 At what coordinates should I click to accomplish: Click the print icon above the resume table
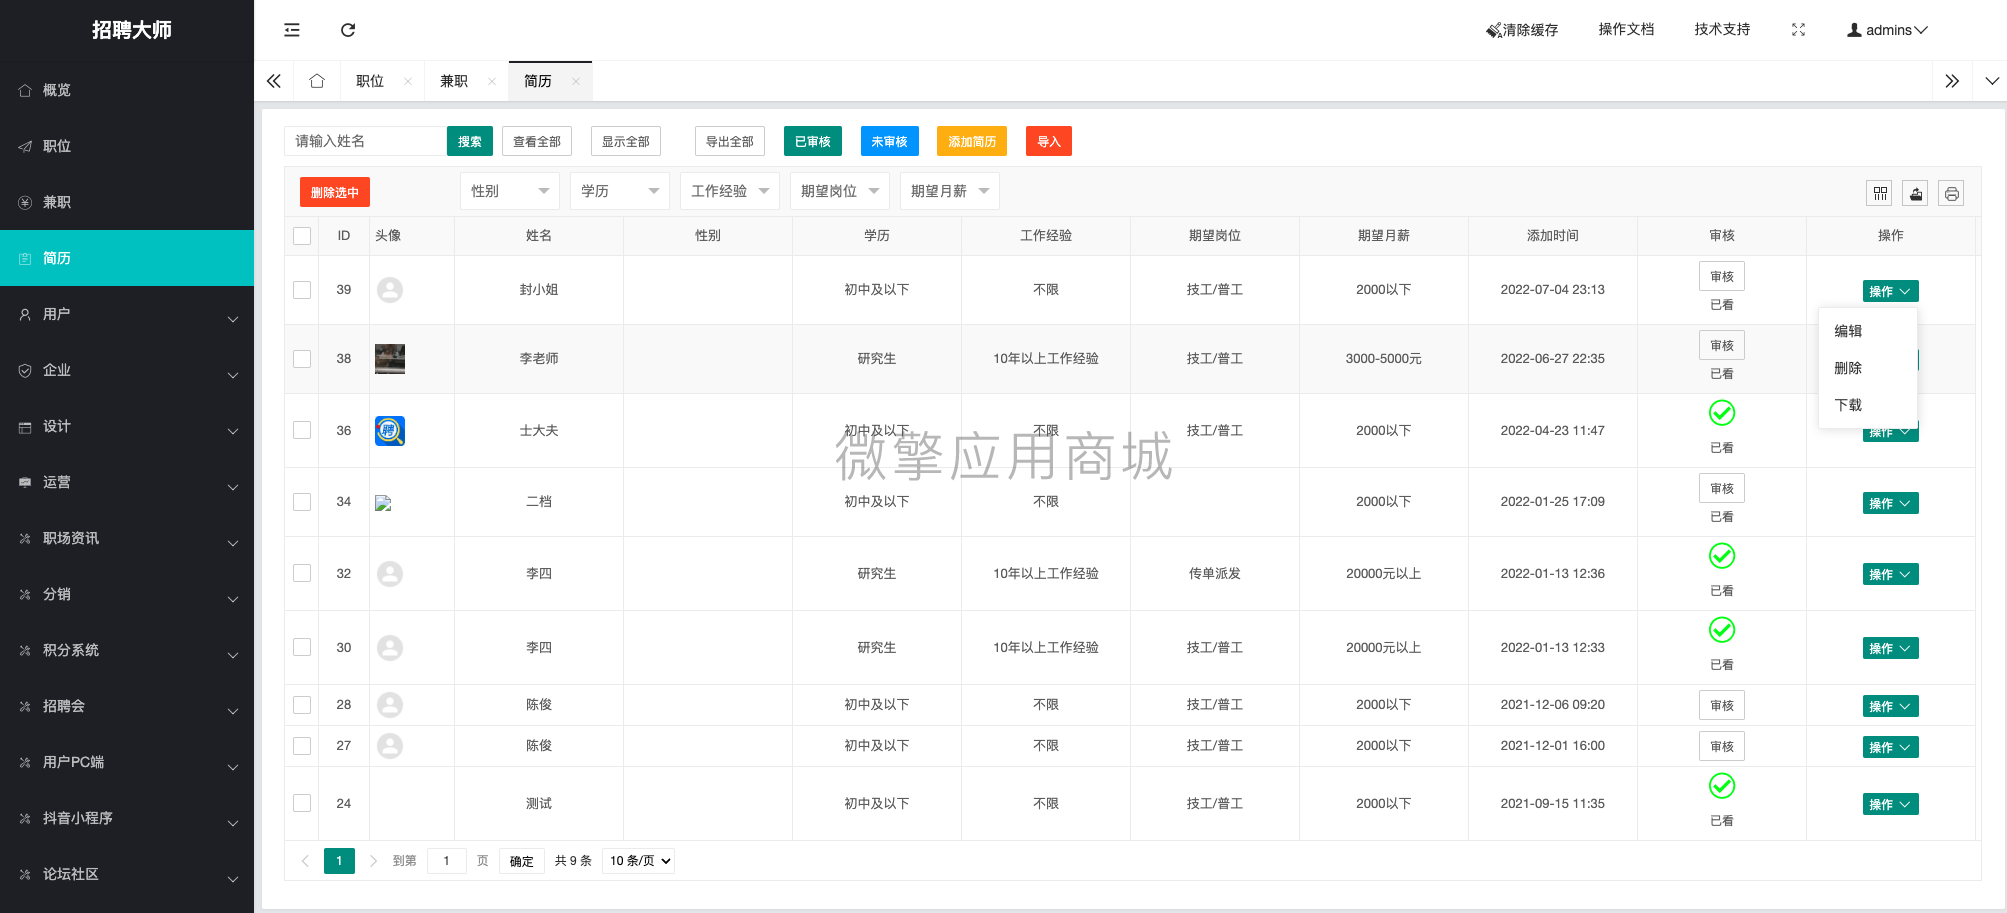(x=1951, y=192)
